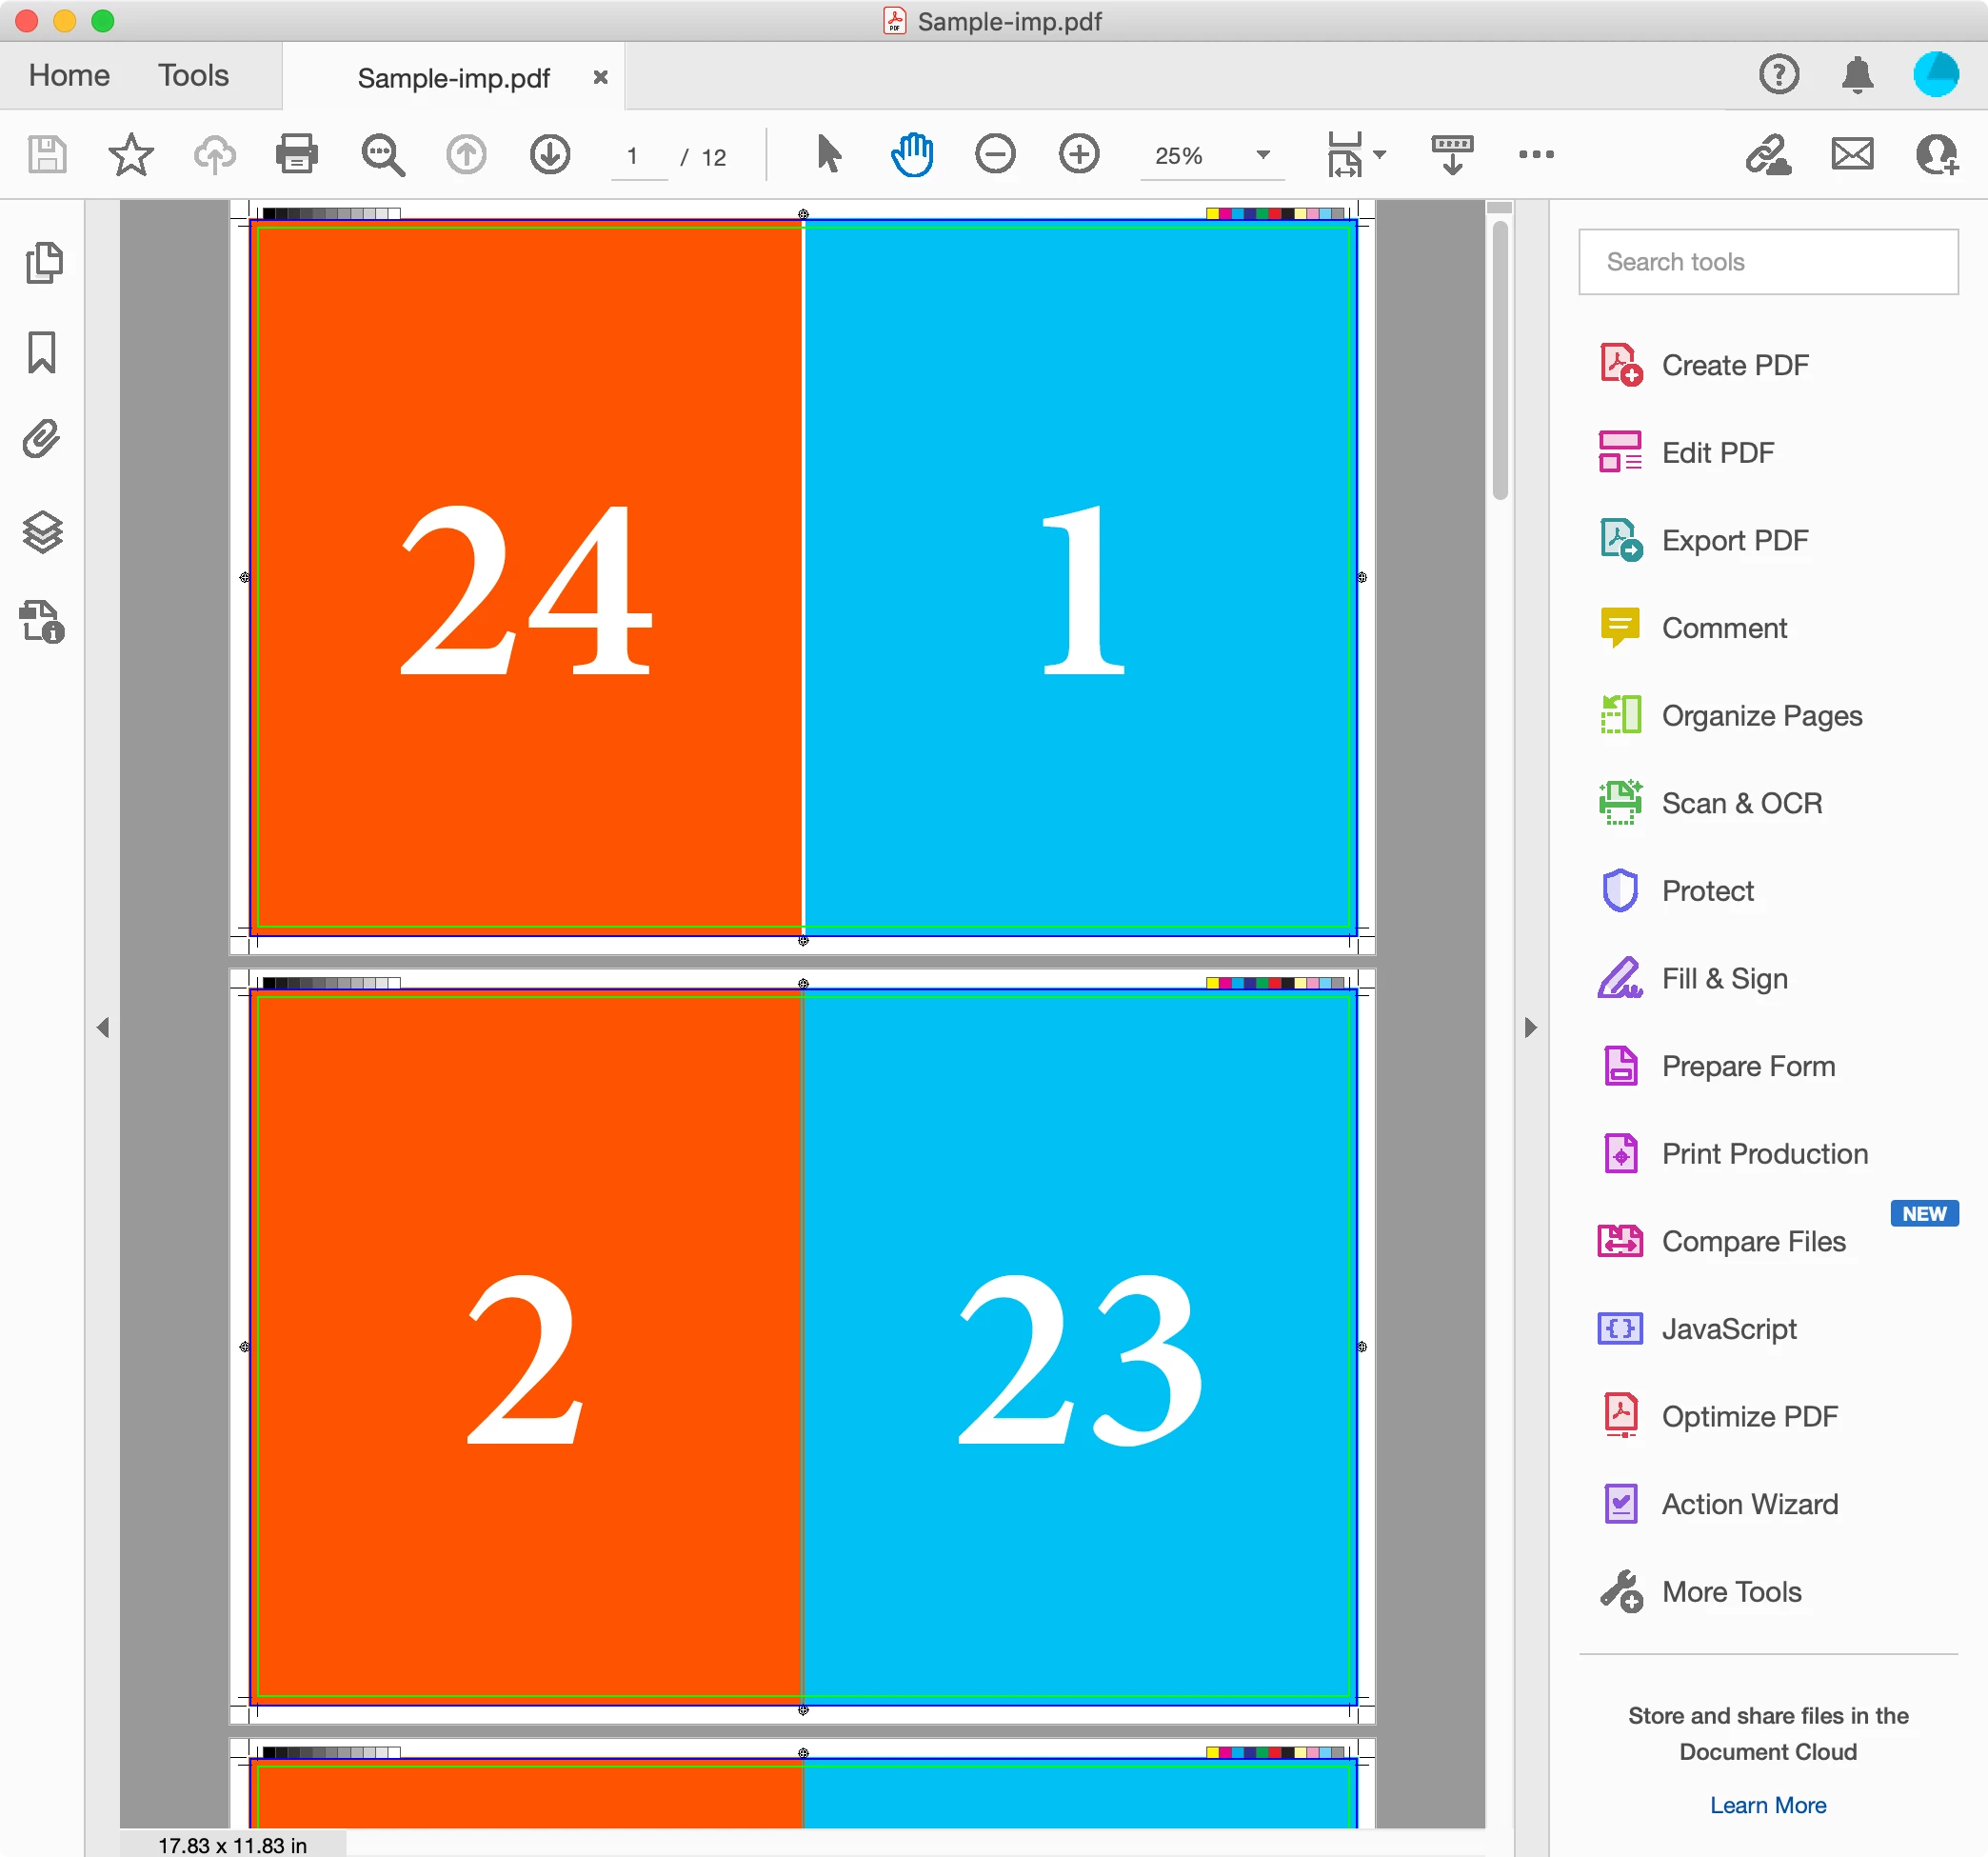
Task: Open the Page Thumbnails panel
Action: 43,263
